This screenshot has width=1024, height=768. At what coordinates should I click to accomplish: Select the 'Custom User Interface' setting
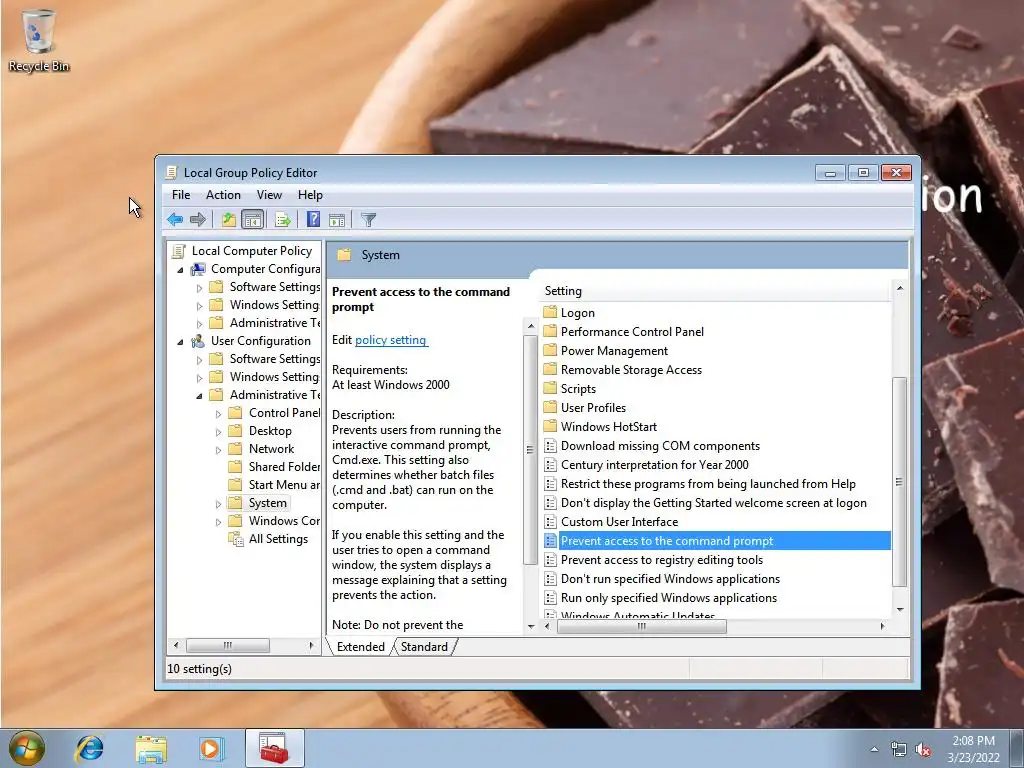click(619, 522)
